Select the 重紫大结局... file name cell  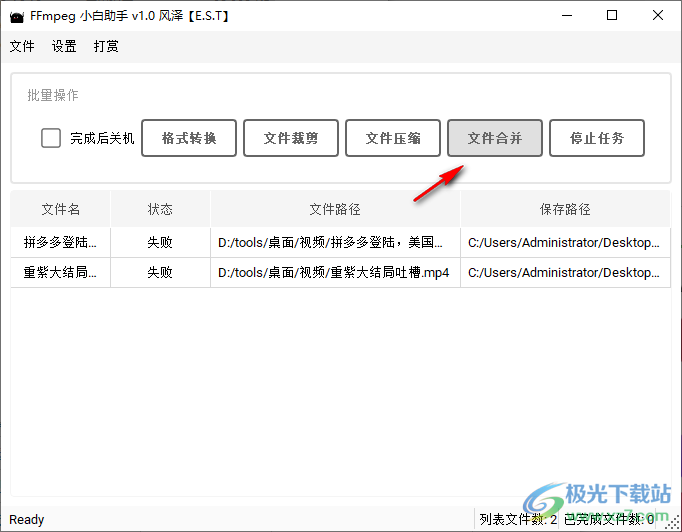click(60, 273)
